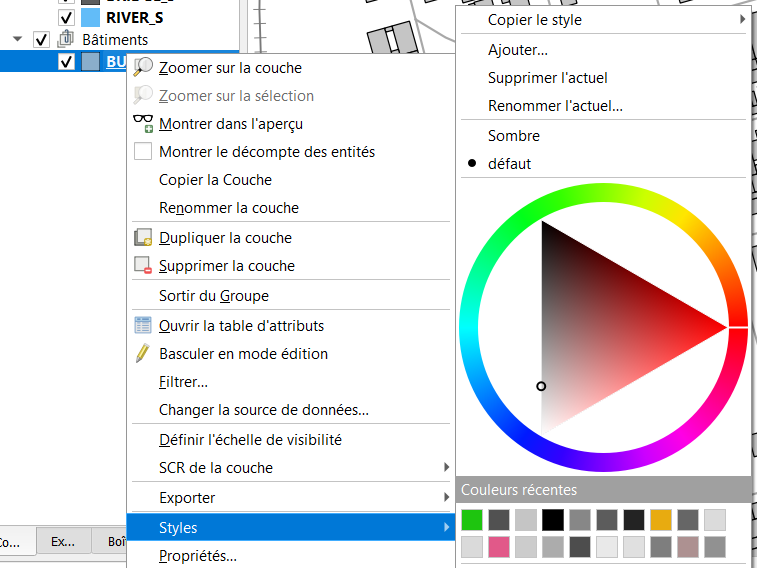Select Renommer la couche
The width and height of the screenshot is (757, 568).
(291, 208)
